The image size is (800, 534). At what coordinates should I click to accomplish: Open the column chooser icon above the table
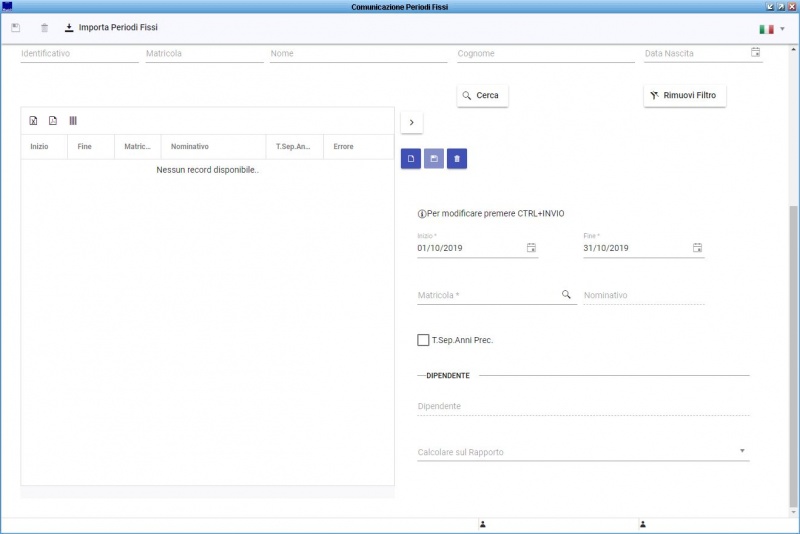73,121
